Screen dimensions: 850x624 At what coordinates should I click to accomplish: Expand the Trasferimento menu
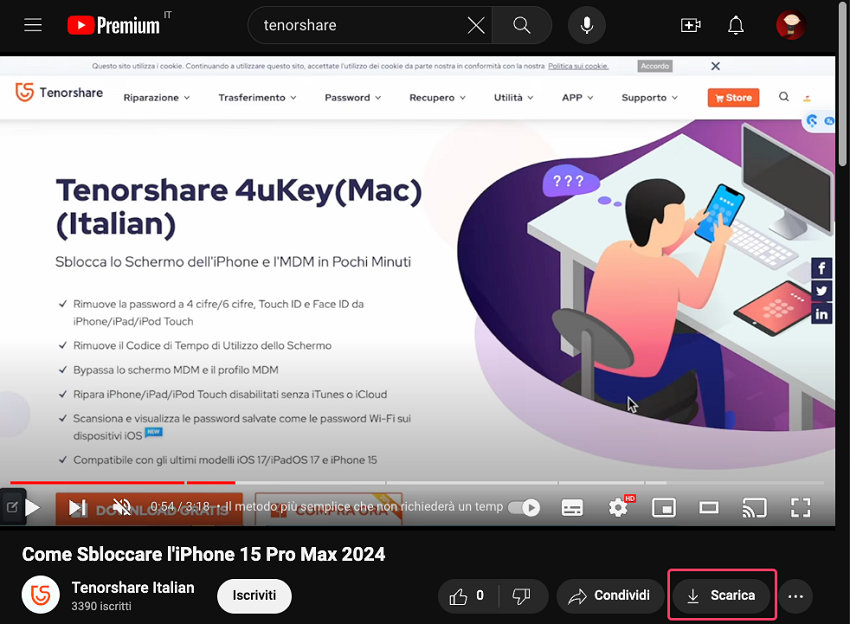[257, 98]
